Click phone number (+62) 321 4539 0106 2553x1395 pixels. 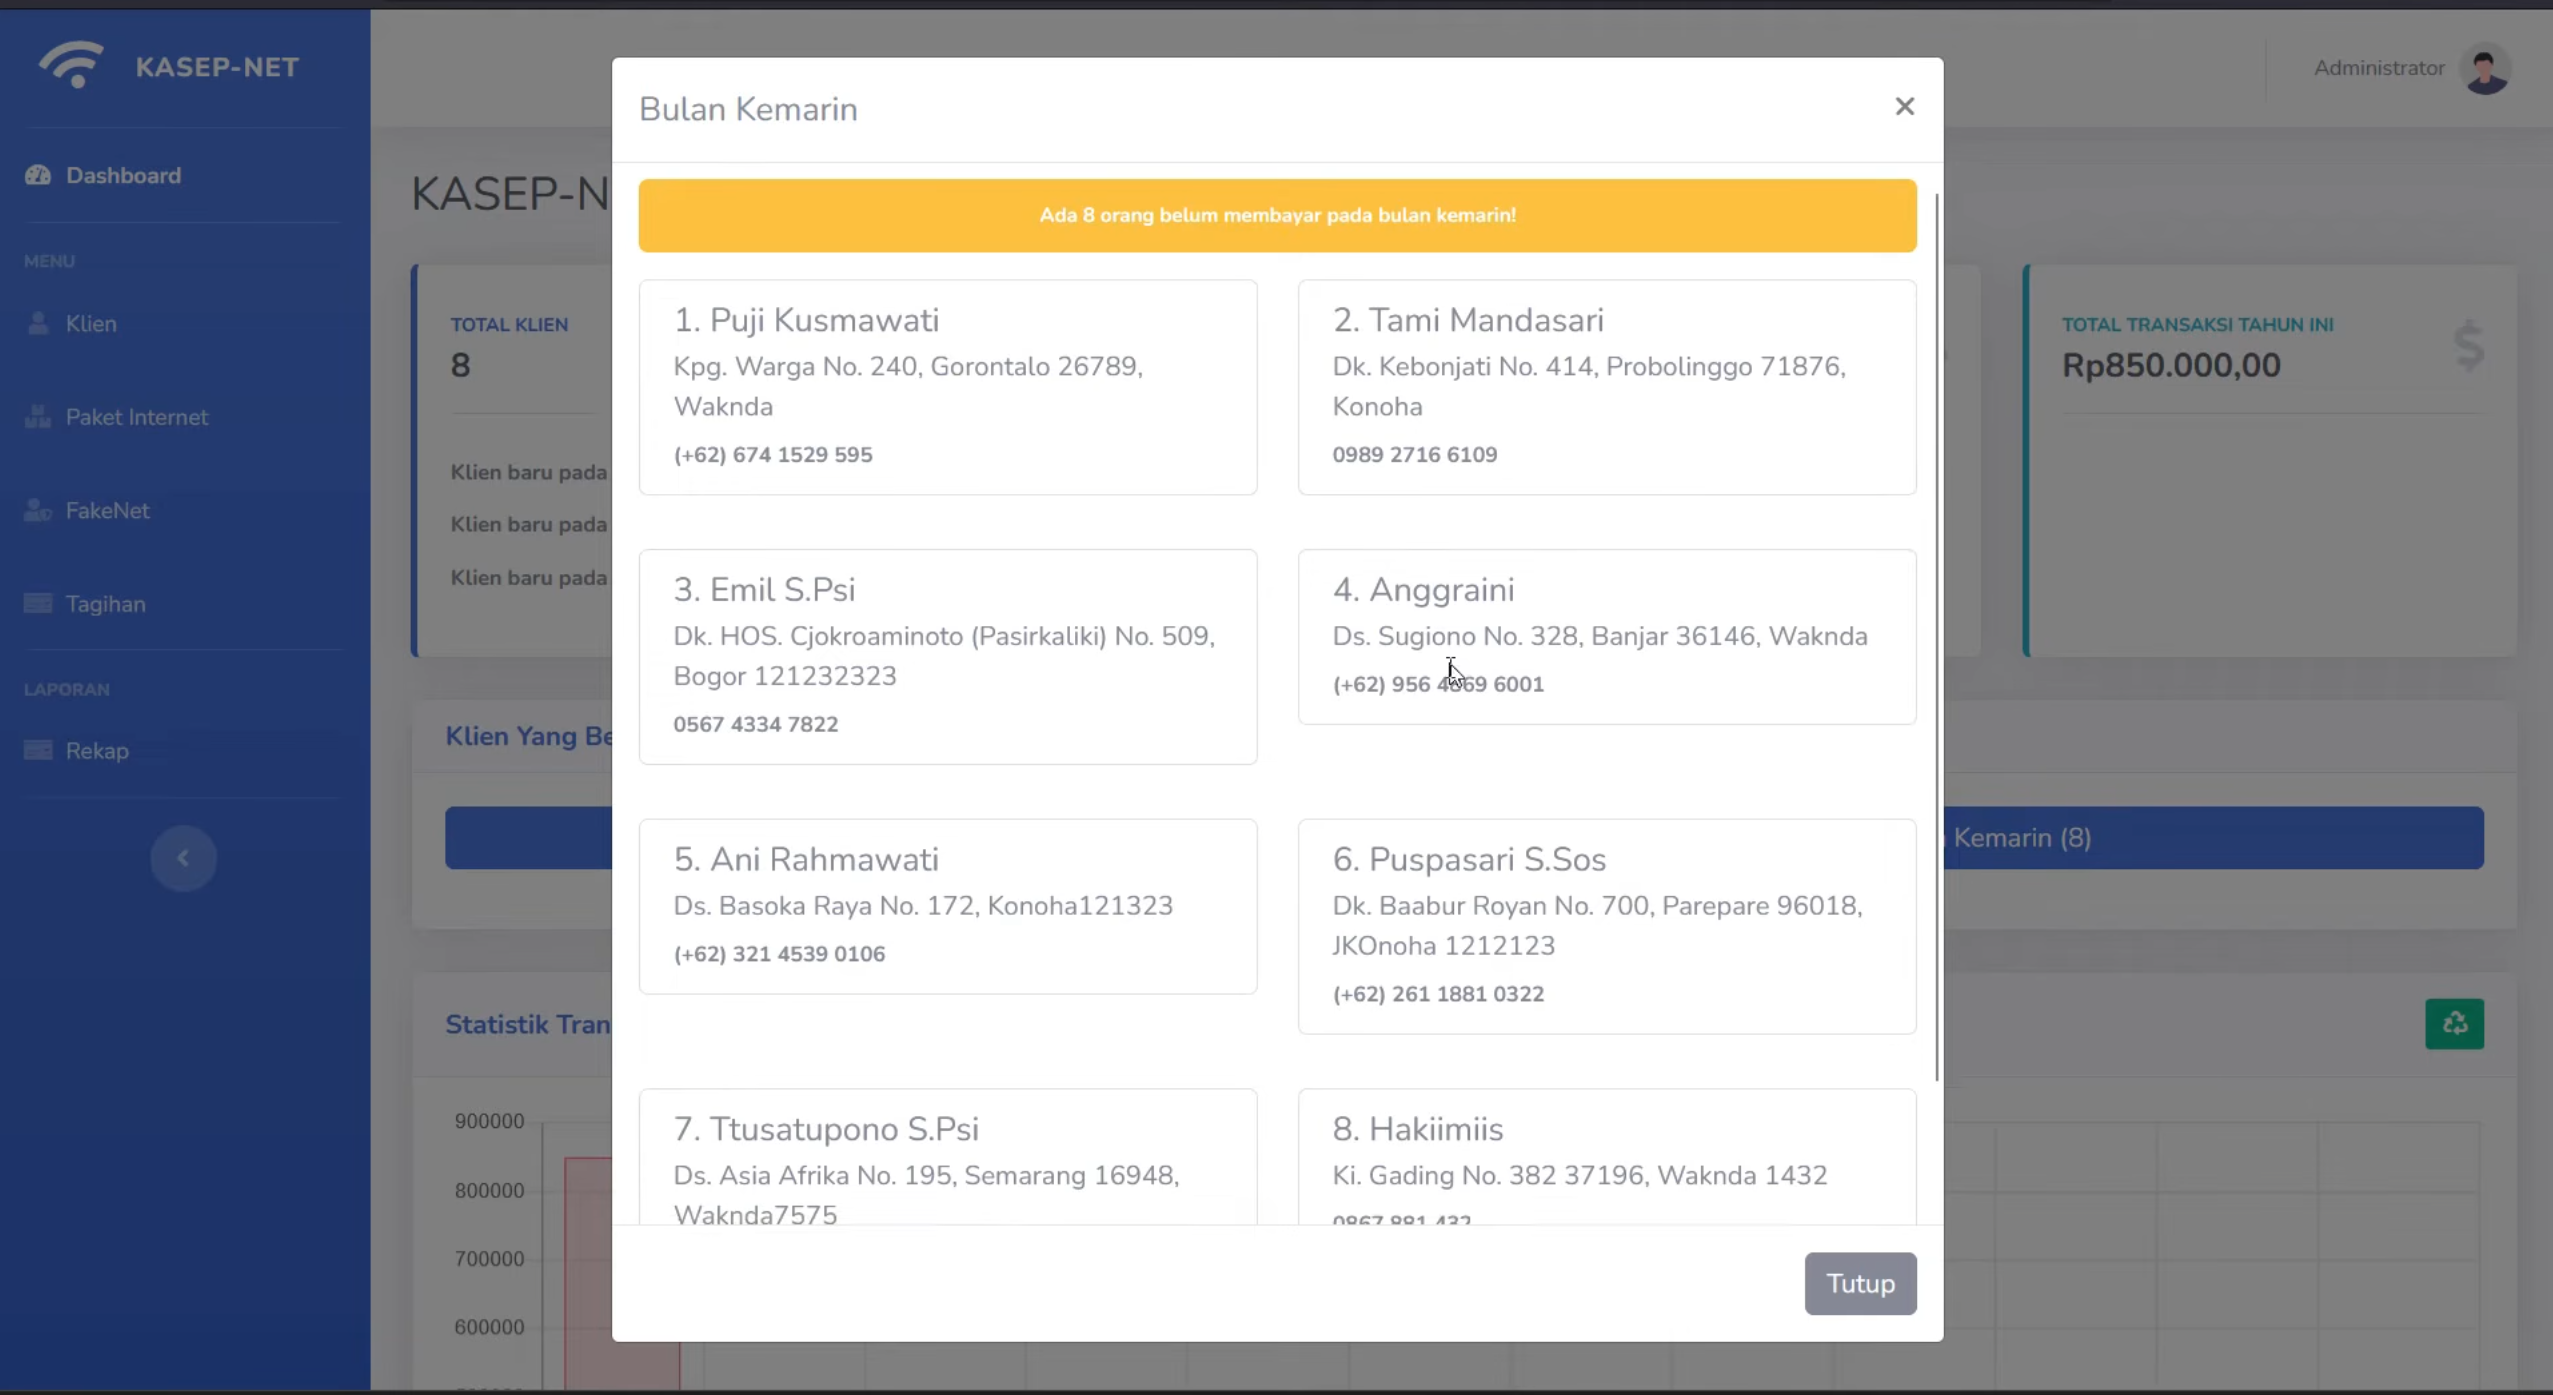779,954
